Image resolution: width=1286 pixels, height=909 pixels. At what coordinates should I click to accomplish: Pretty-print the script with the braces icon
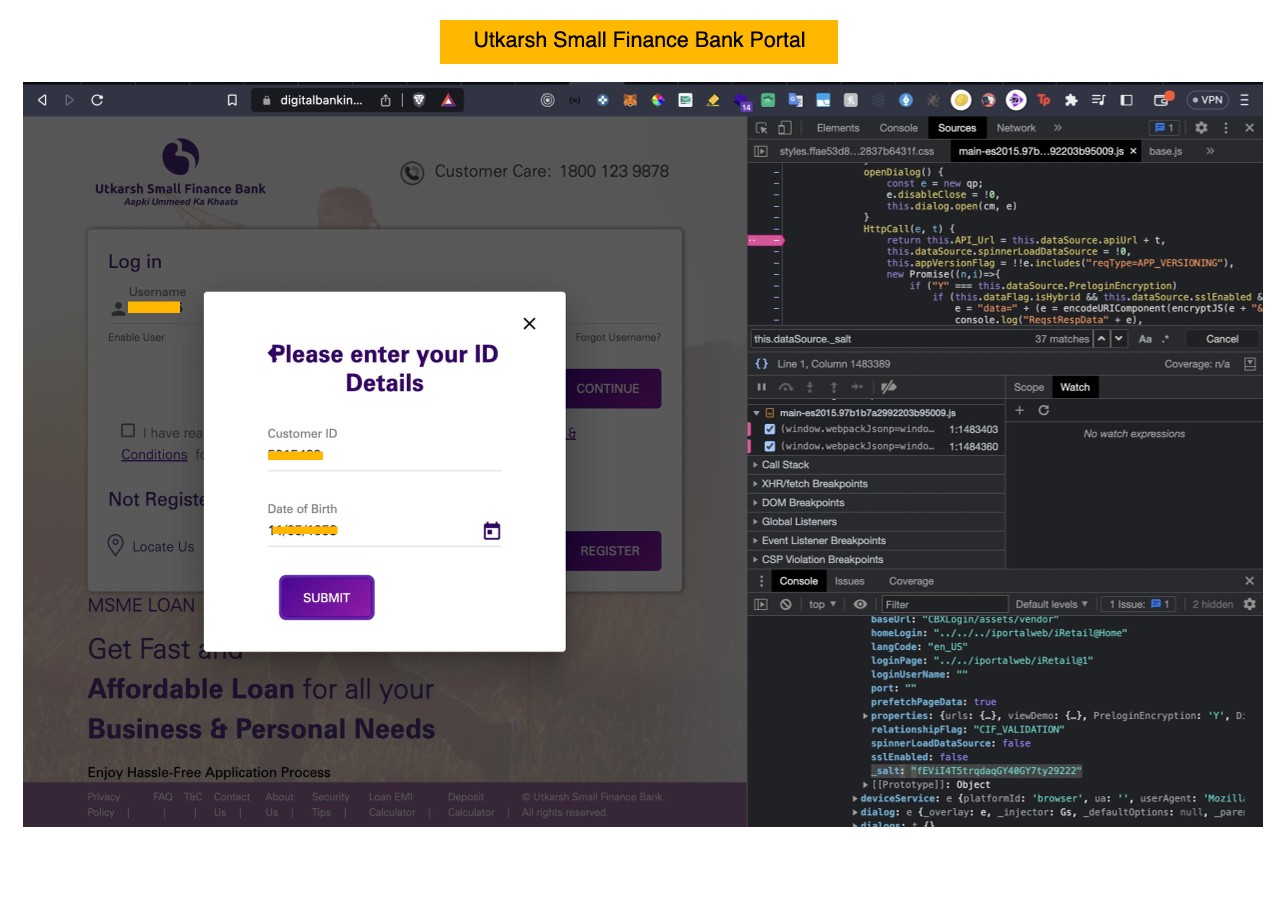[761, 364]
